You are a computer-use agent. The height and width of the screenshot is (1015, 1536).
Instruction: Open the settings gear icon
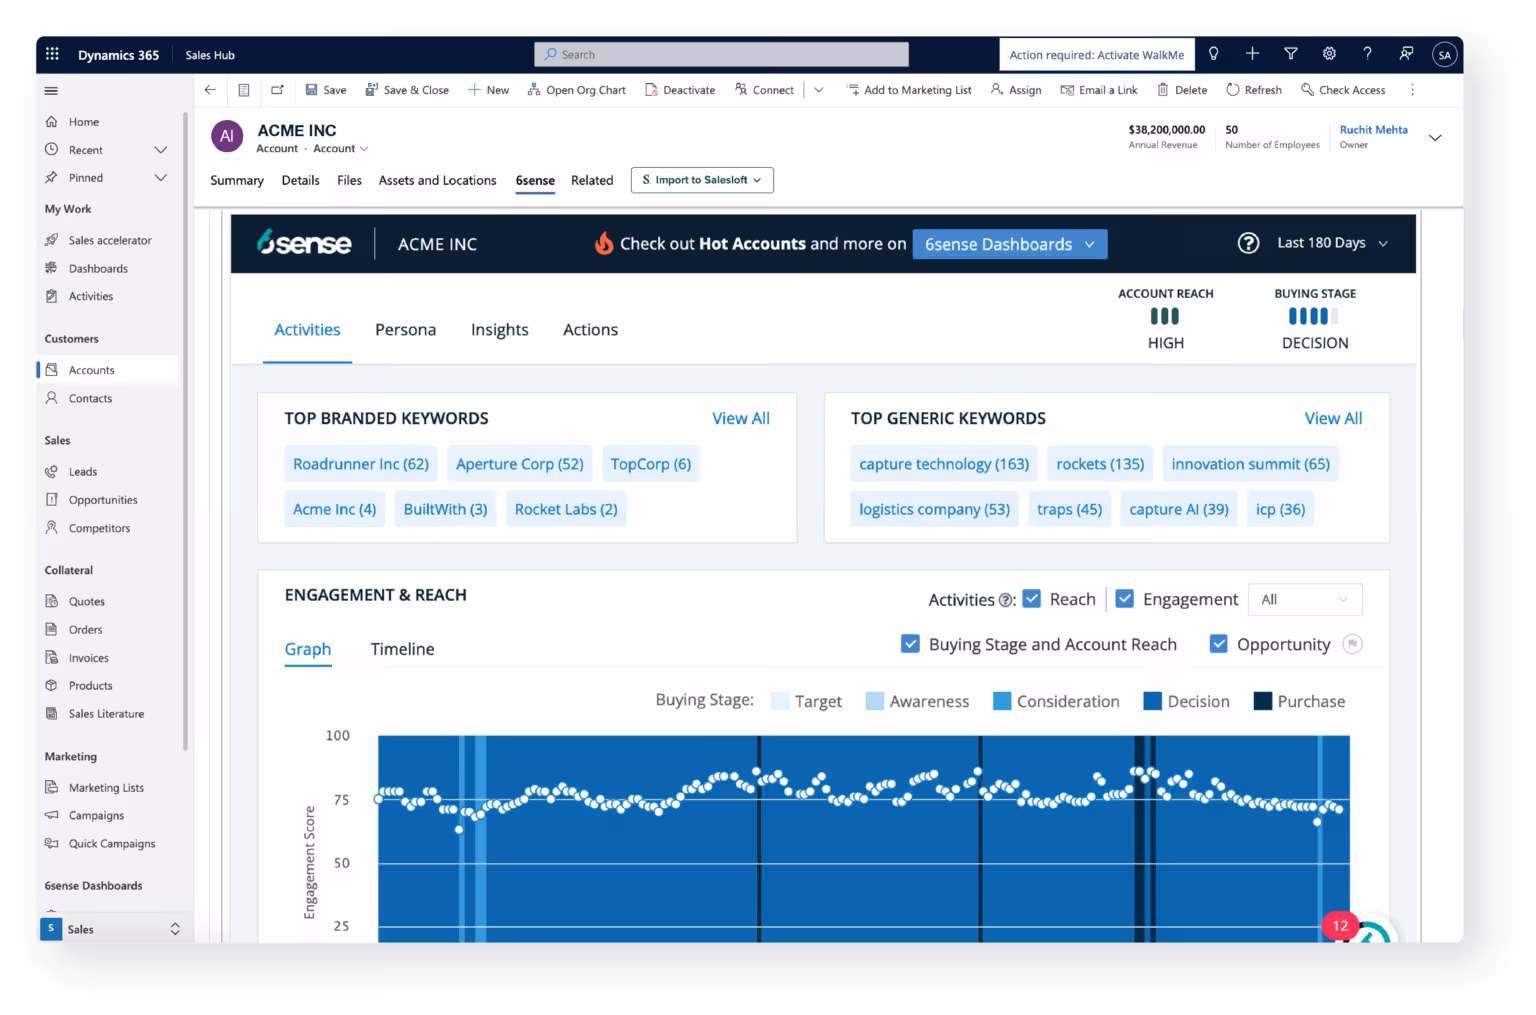(1329, 54)
